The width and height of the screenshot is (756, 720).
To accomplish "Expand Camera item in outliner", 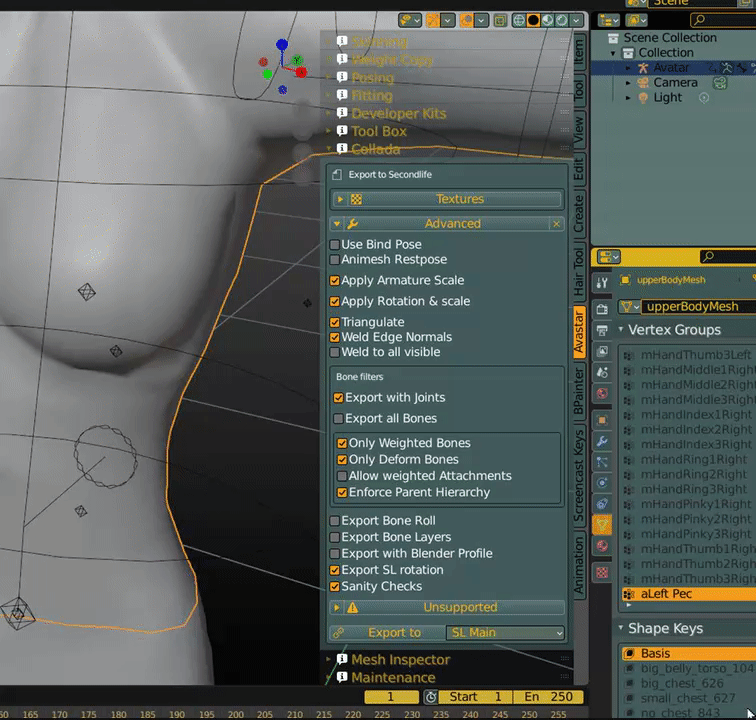I will point(628,83).
